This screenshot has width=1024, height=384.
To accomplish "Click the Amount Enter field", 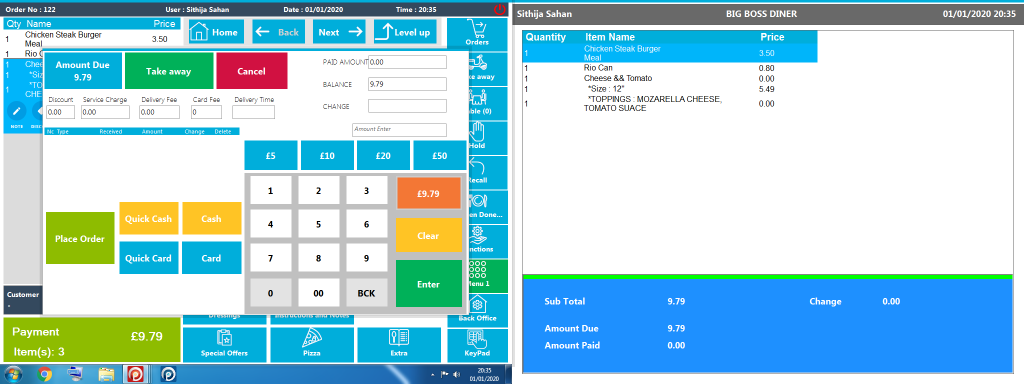I will click(x=399, y=129).
